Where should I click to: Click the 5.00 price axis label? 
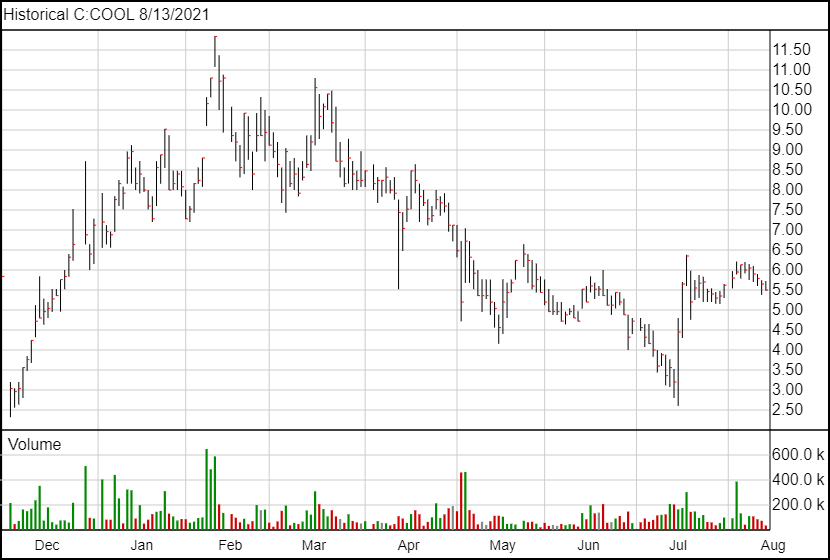point(788,310)
